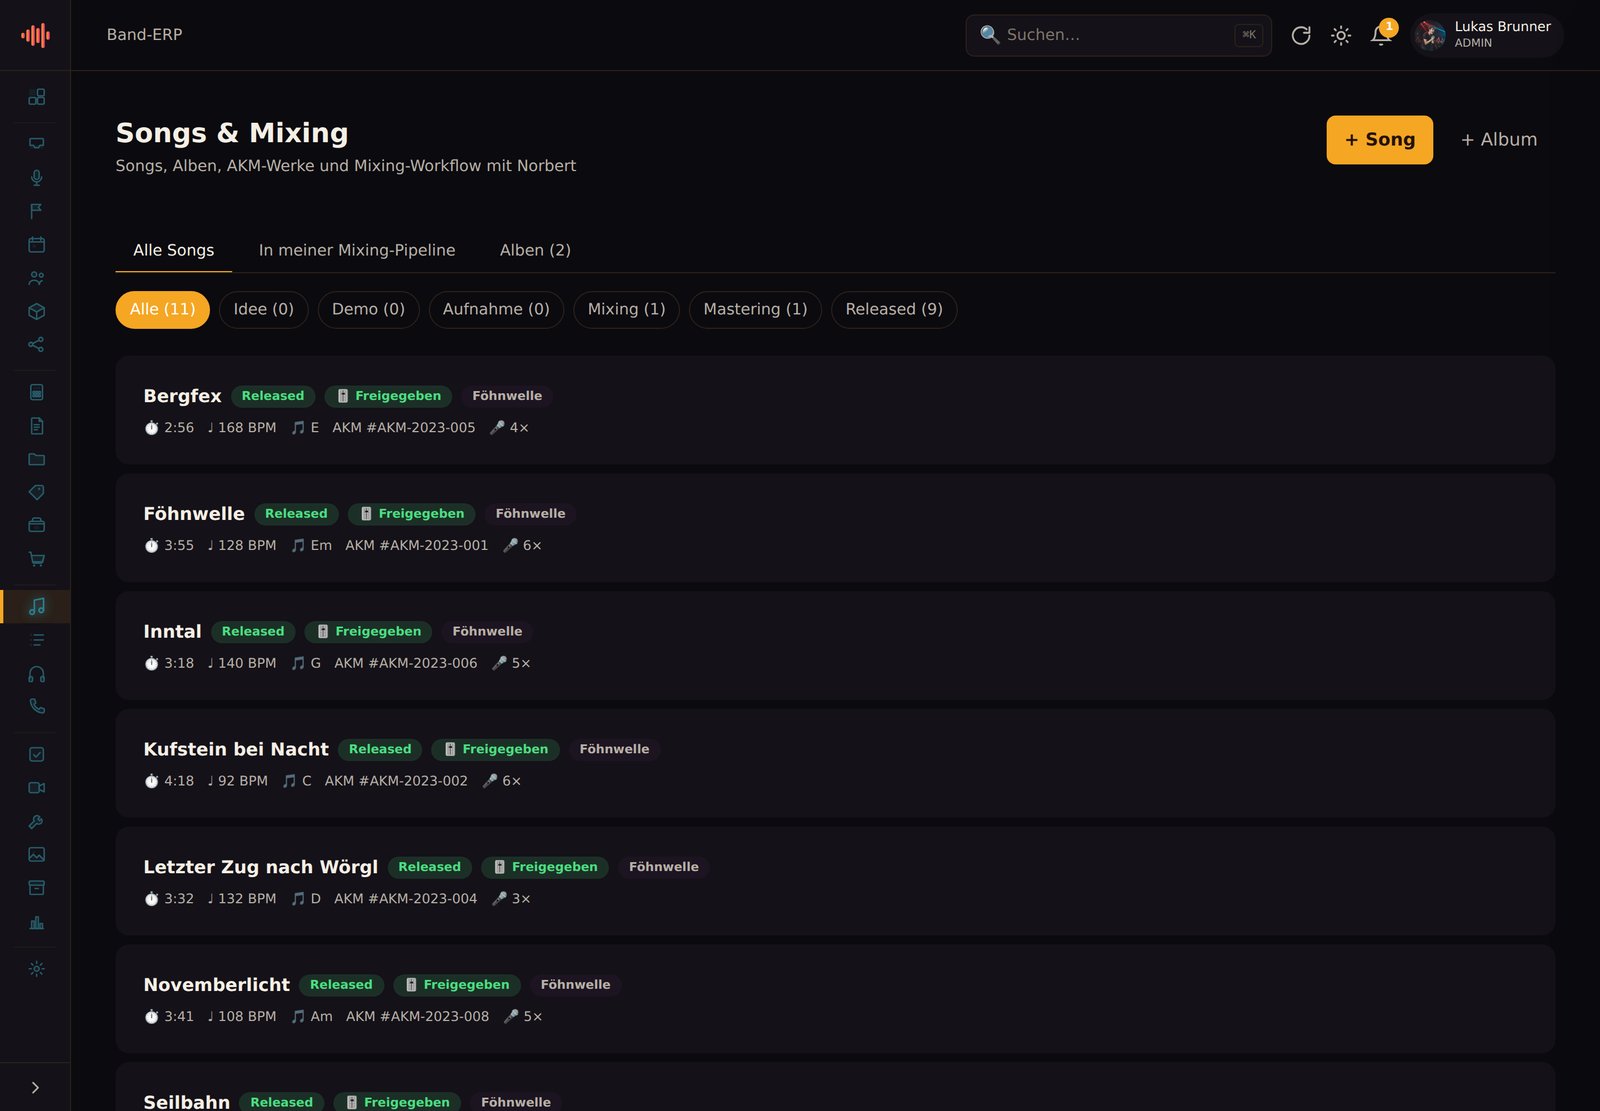Create a new album with + Album

1499,140
